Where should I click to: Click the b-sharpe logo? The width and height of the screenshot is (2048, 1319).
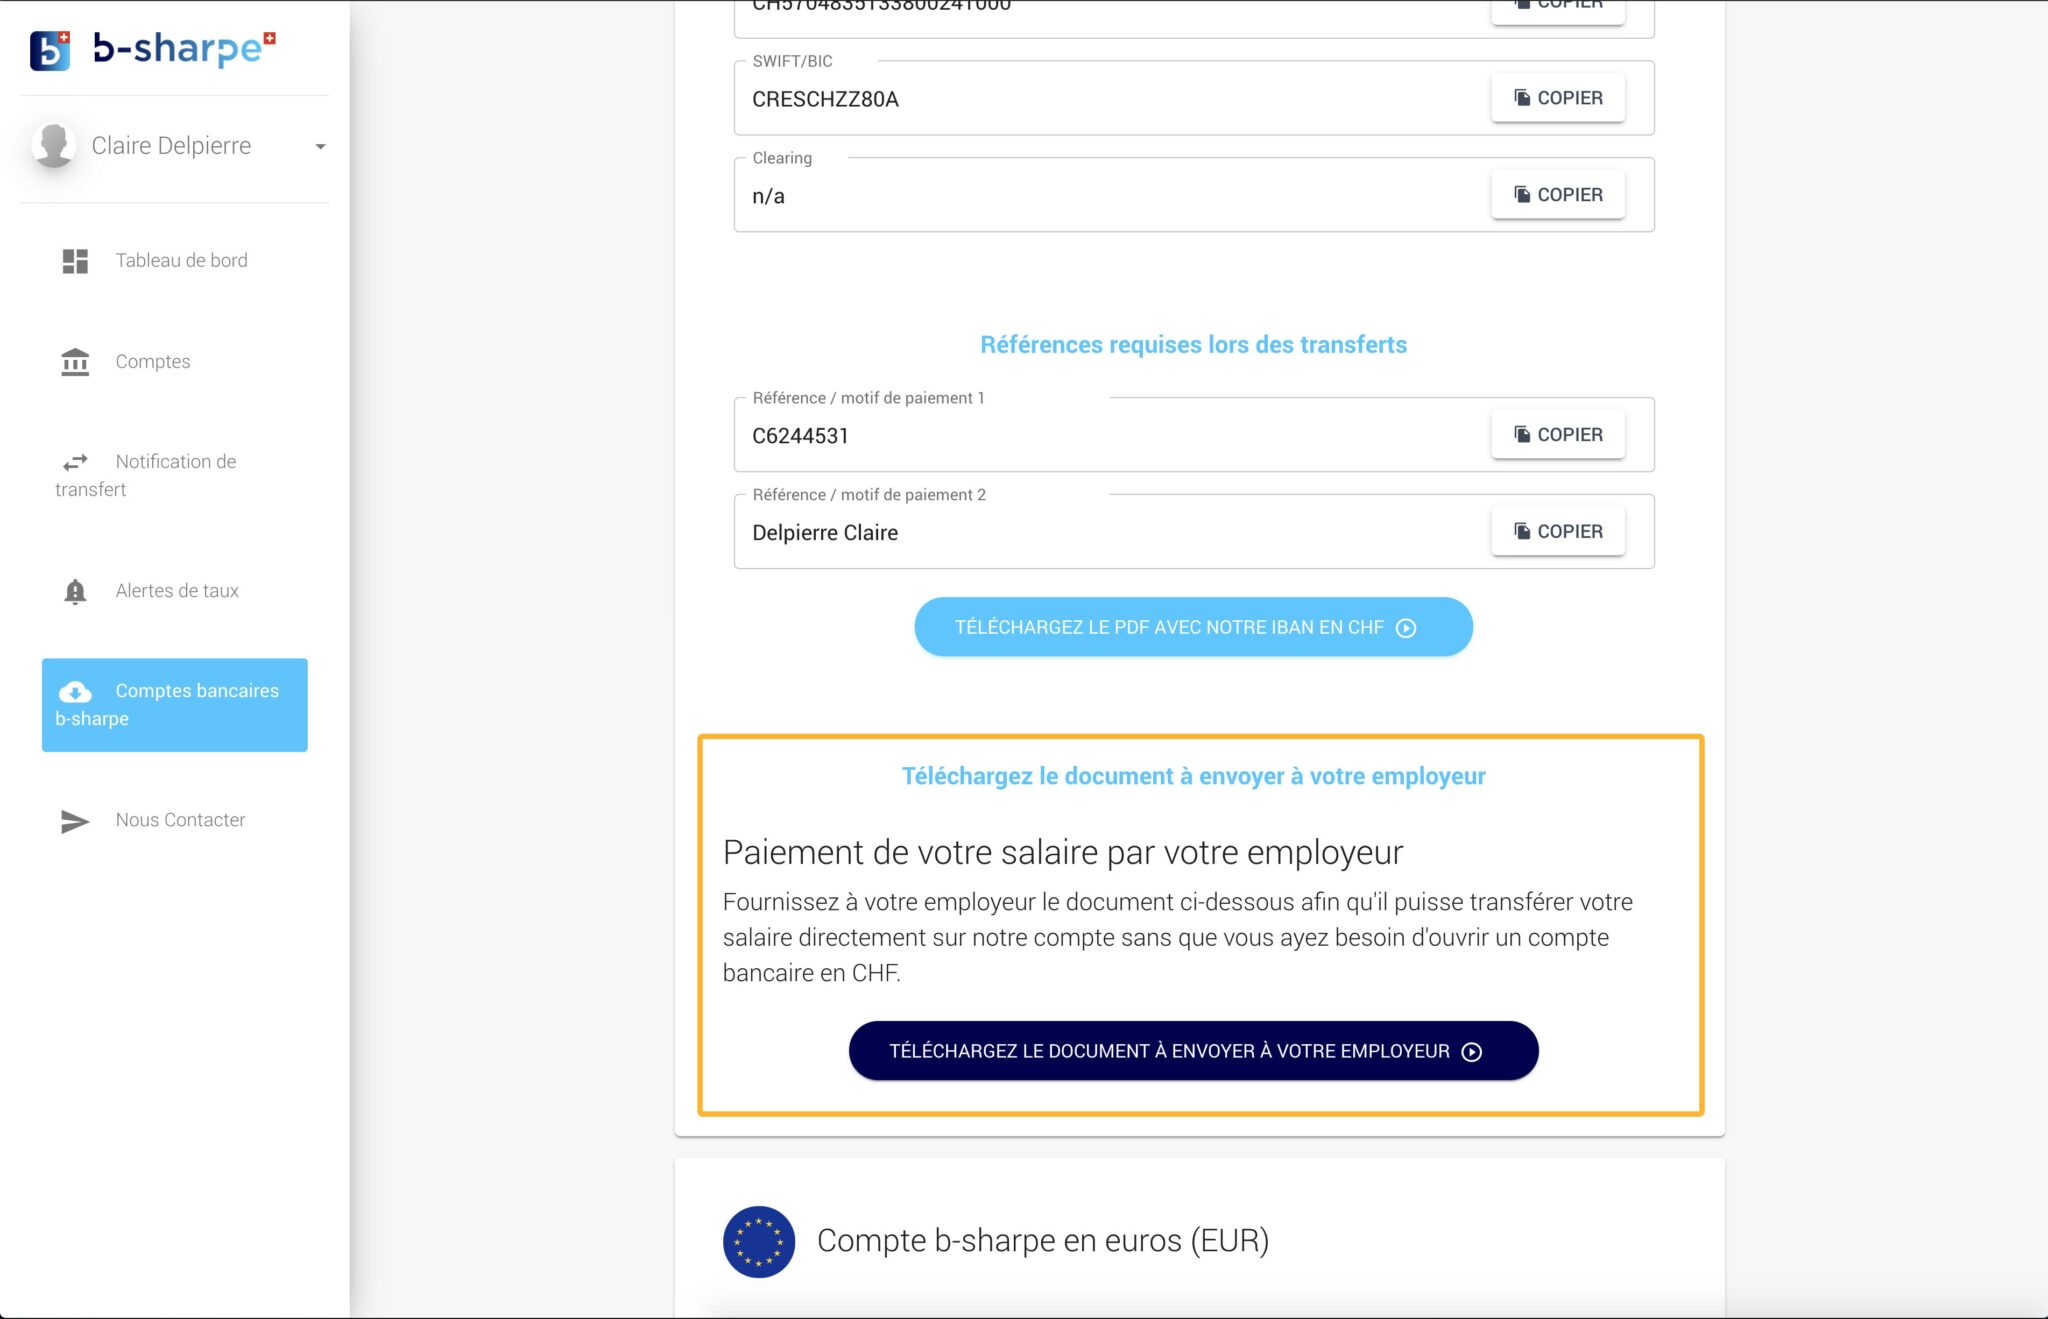point(152,49)
